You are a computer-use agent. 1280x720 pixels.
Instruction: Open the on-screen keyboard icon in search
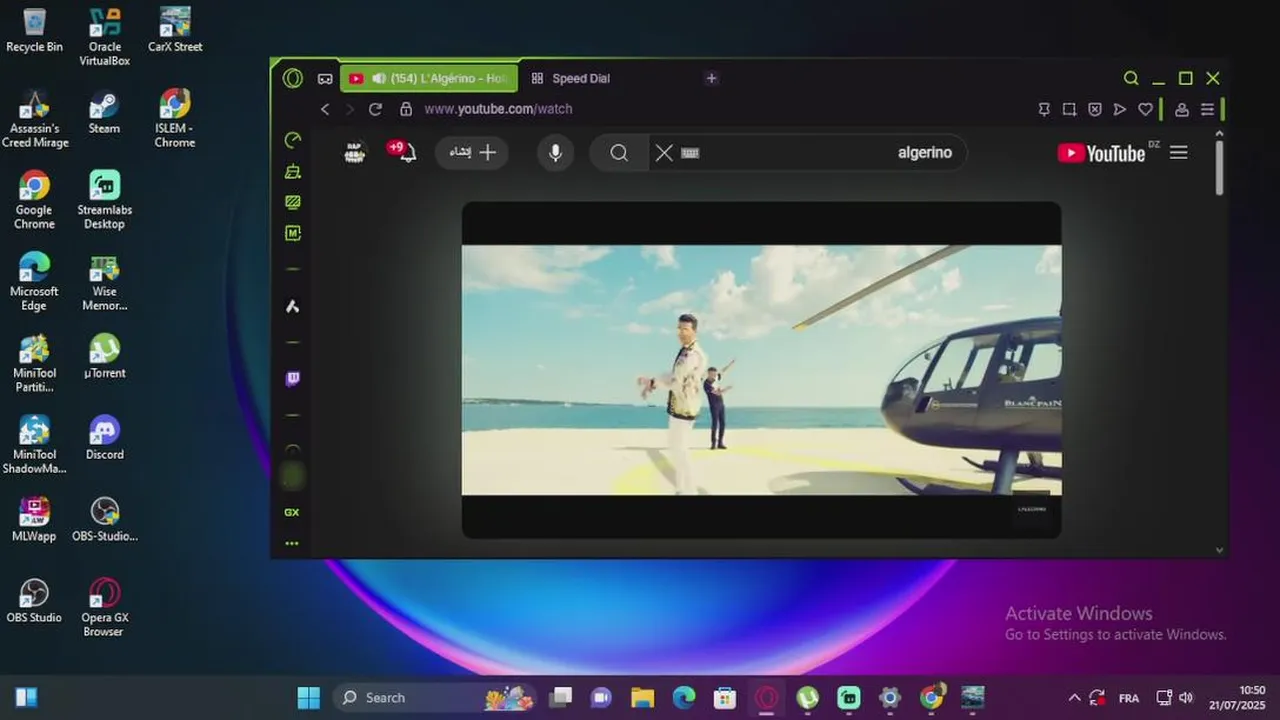point(690,153)
